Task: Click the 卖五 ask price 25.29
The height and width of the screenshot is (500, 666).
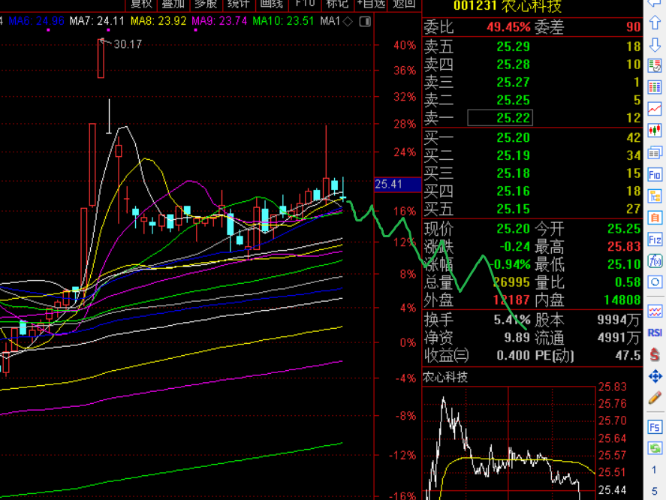Action: [x=514, y=46]
